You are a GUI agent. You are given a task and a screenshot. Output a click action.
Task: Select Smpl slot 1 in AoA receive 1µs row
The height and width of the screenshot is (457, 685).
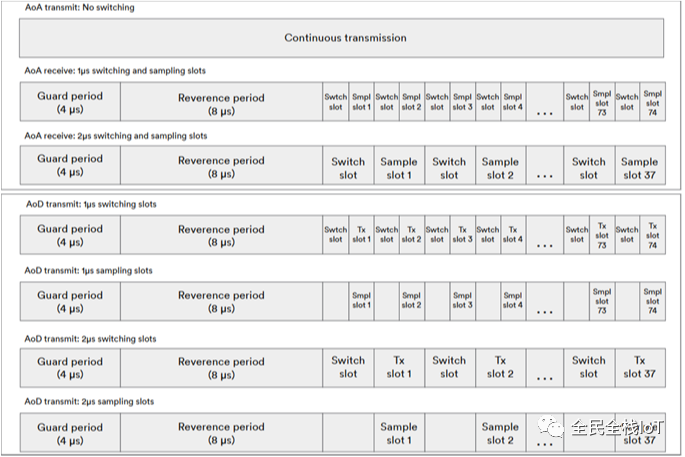[361, 102]
